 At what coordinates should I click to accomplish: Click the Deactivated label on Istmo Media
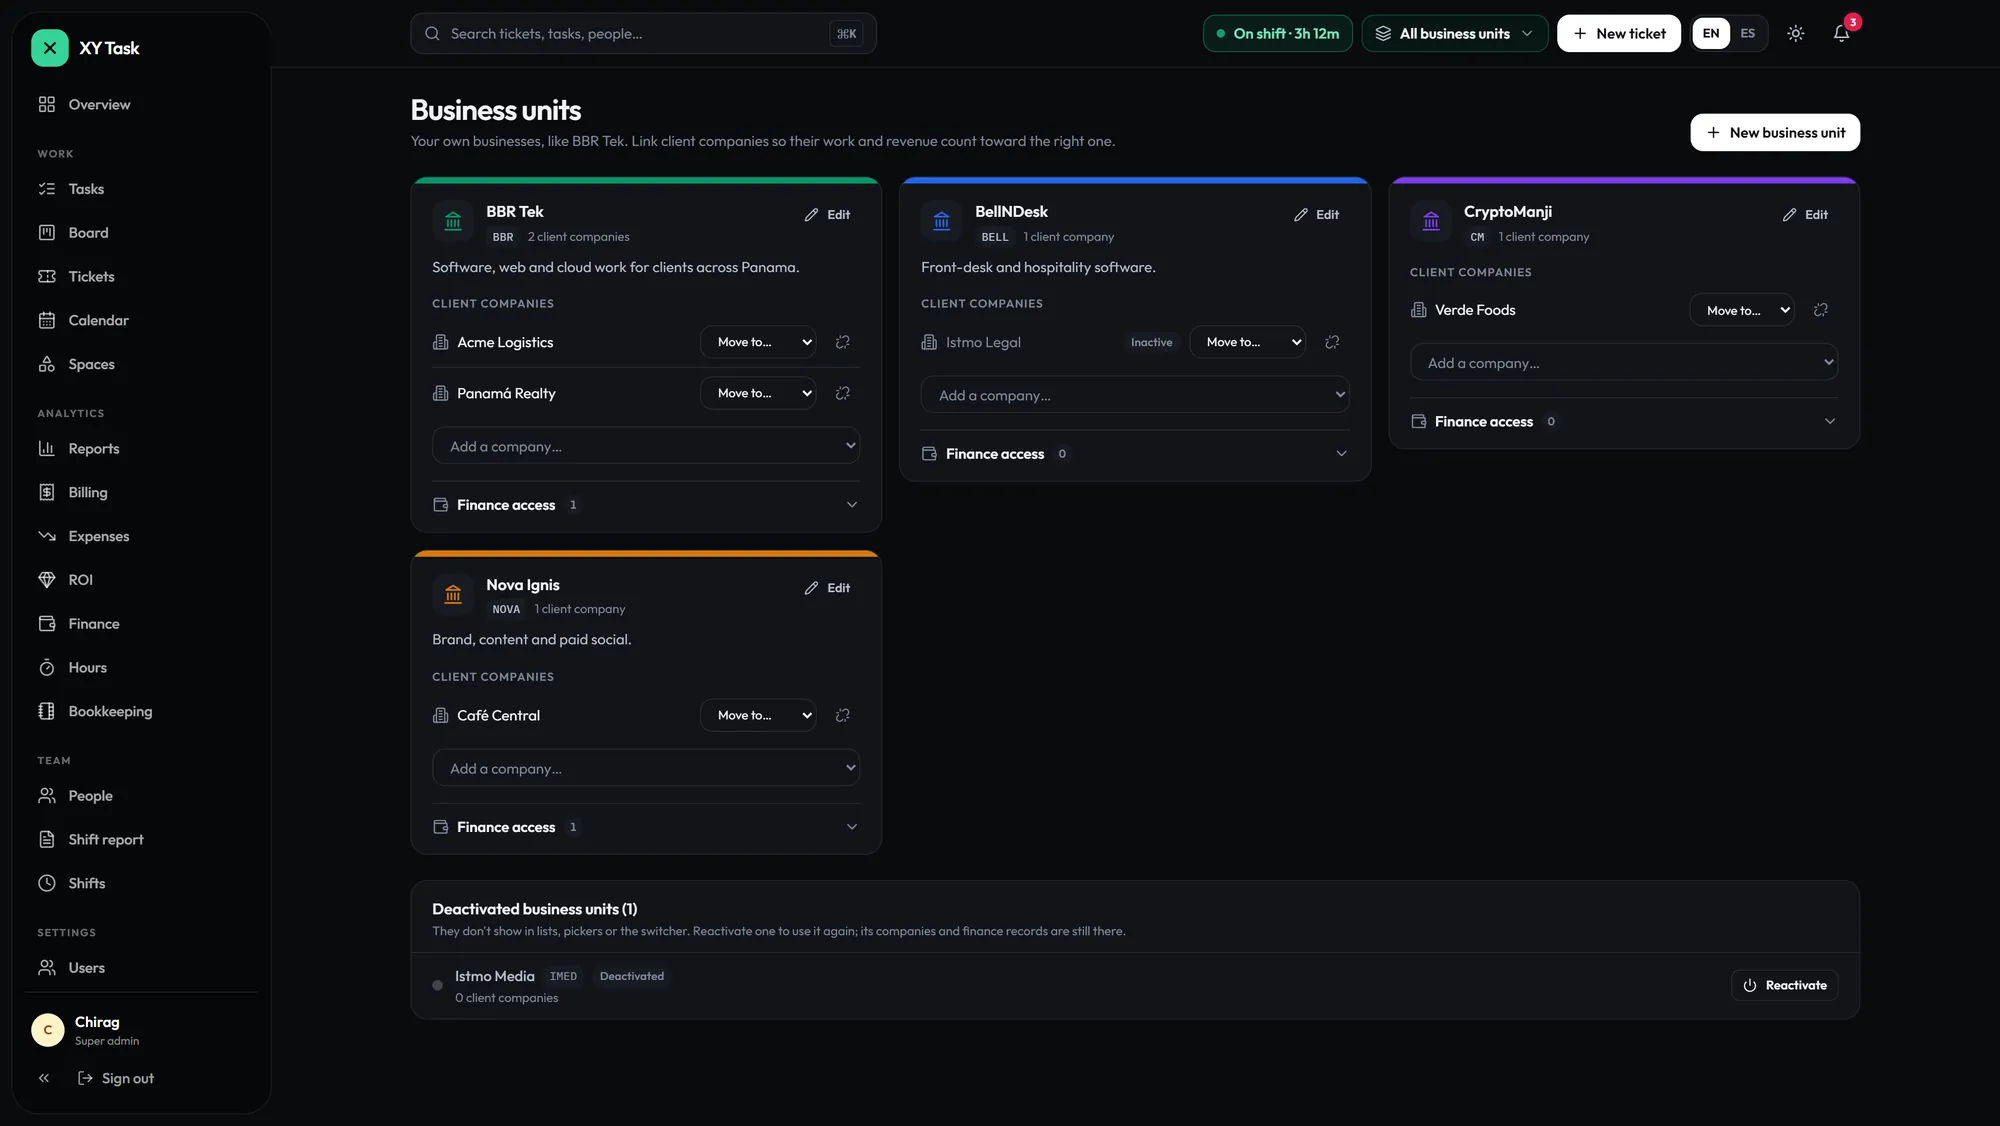click(x=631, y=976)
